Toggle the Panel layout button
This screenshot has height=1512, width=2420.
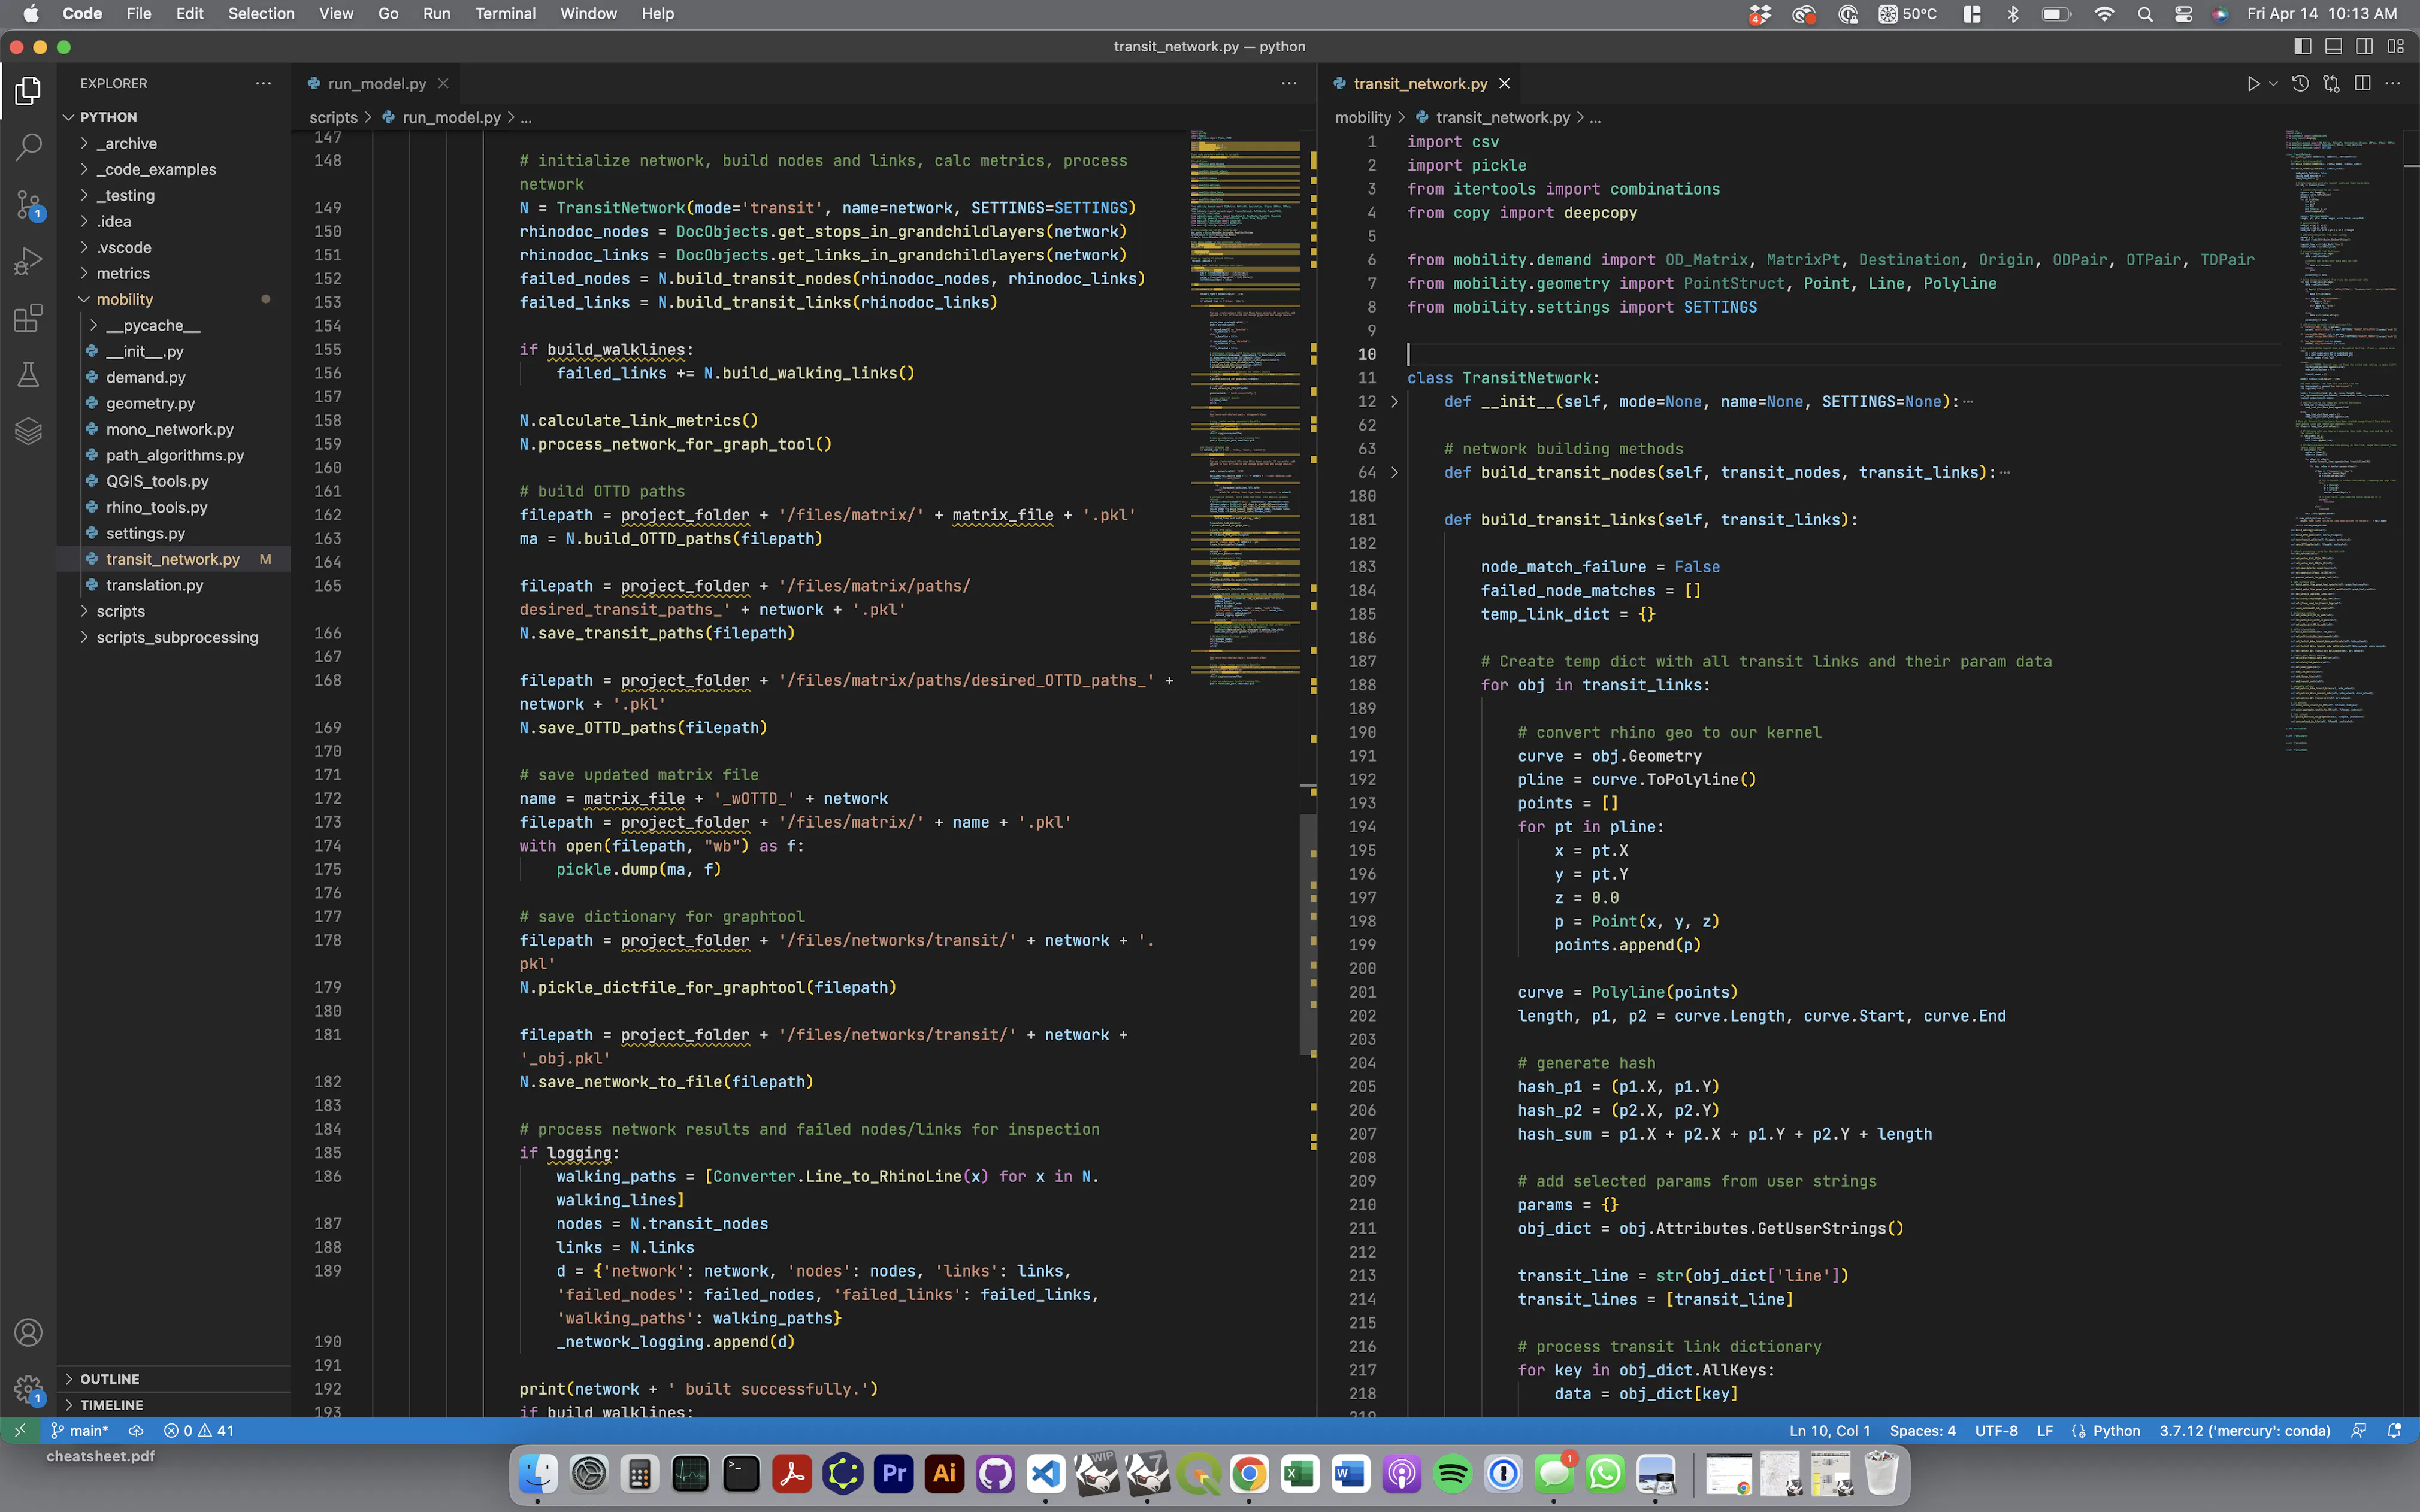click(2333, 46)
